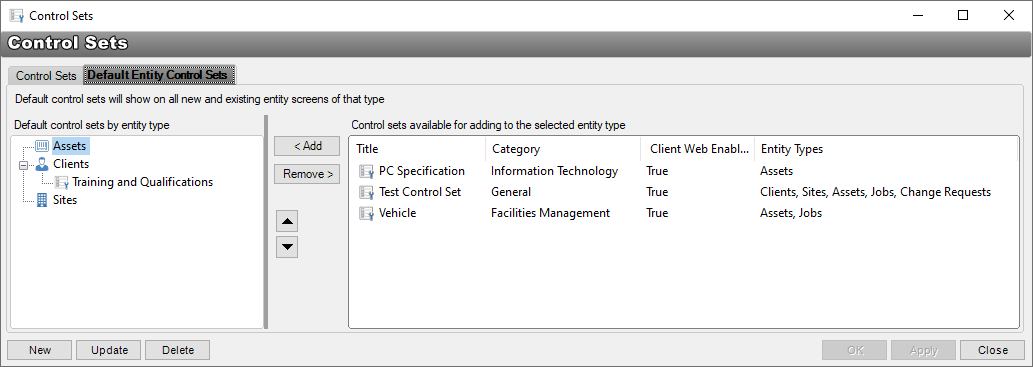Click True in the Vehicle row
The width and height of the screenshot is (1033, 367).
point(657,213)
